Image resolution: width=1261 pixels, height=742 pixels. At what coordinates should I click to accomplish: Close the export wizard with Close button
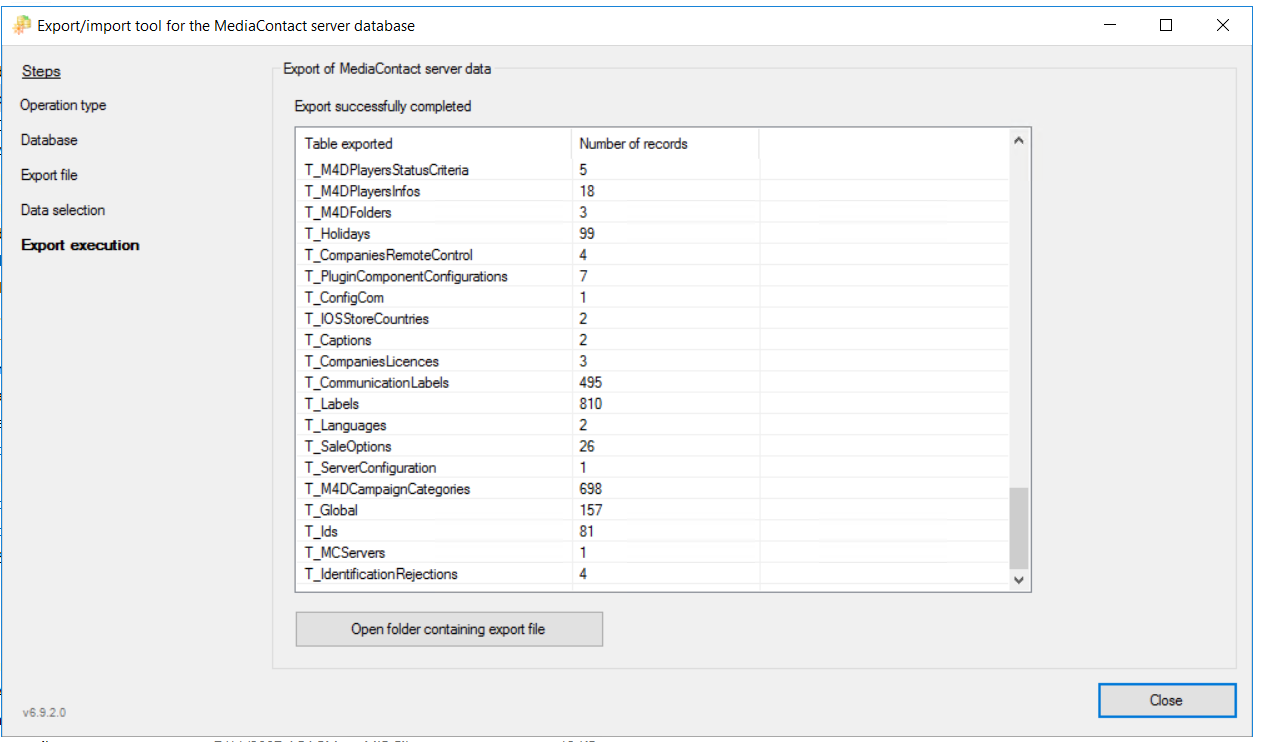tap(1167, 700)
